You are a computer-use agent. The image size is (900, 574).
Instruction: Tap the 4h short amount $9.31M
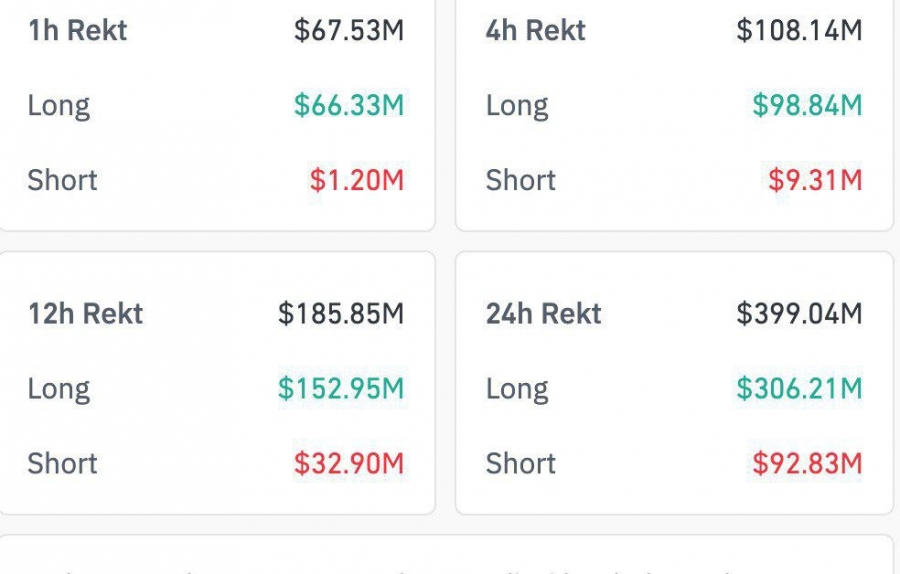coord(815,181)
